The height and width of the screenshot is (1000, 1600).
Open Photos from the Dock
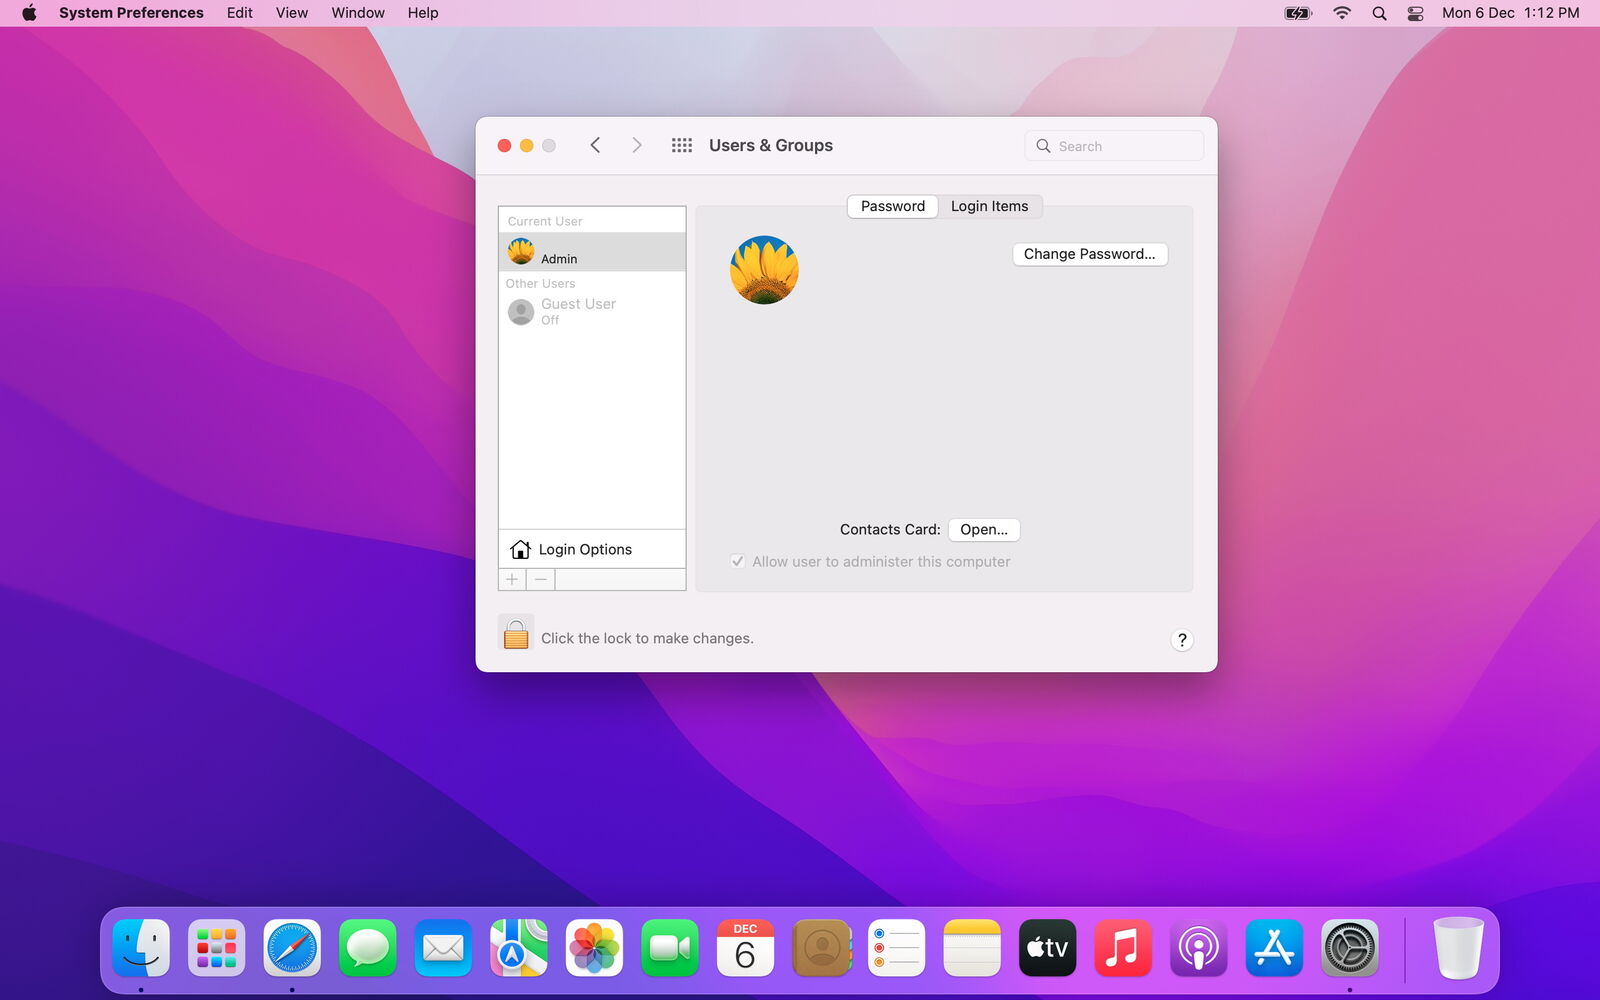click(594, 948)
